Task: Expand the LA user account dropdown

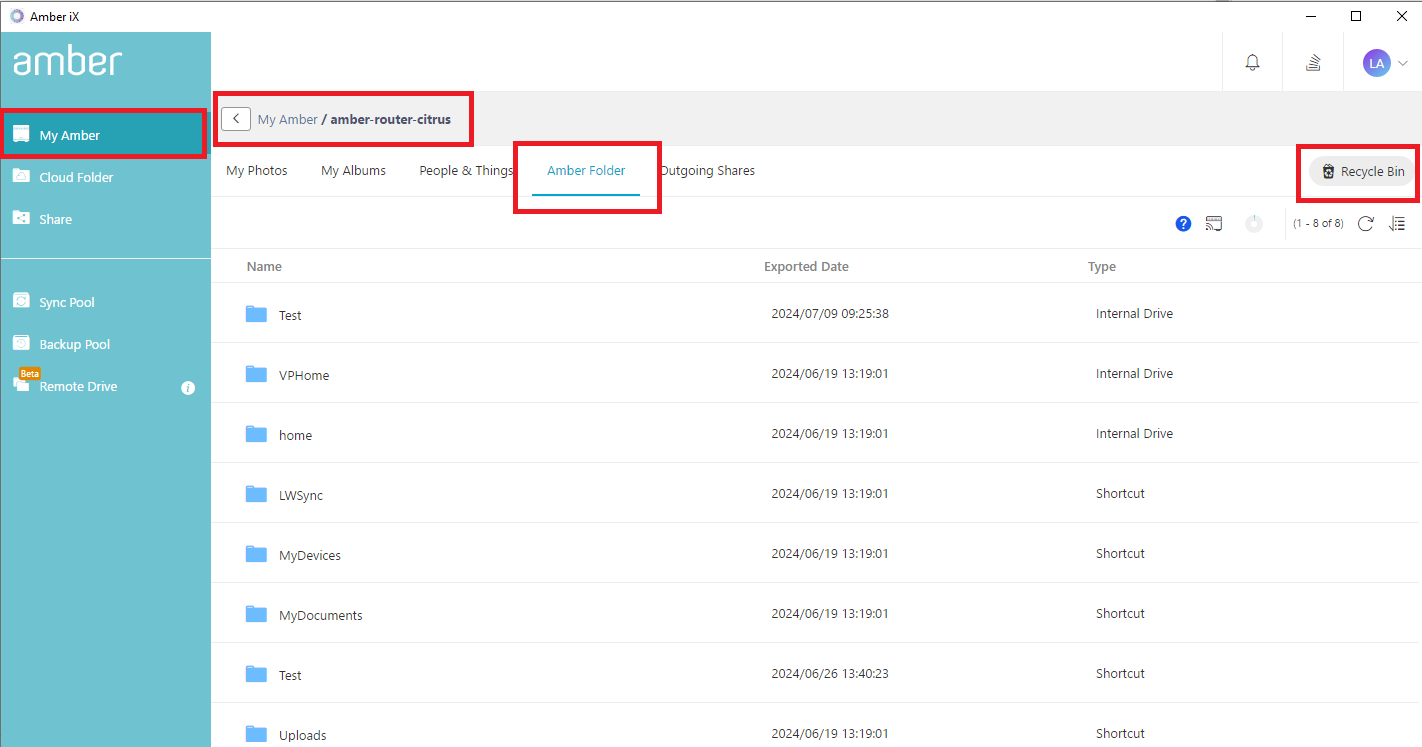Action: pyautogui.click(x=1385, y=63)
